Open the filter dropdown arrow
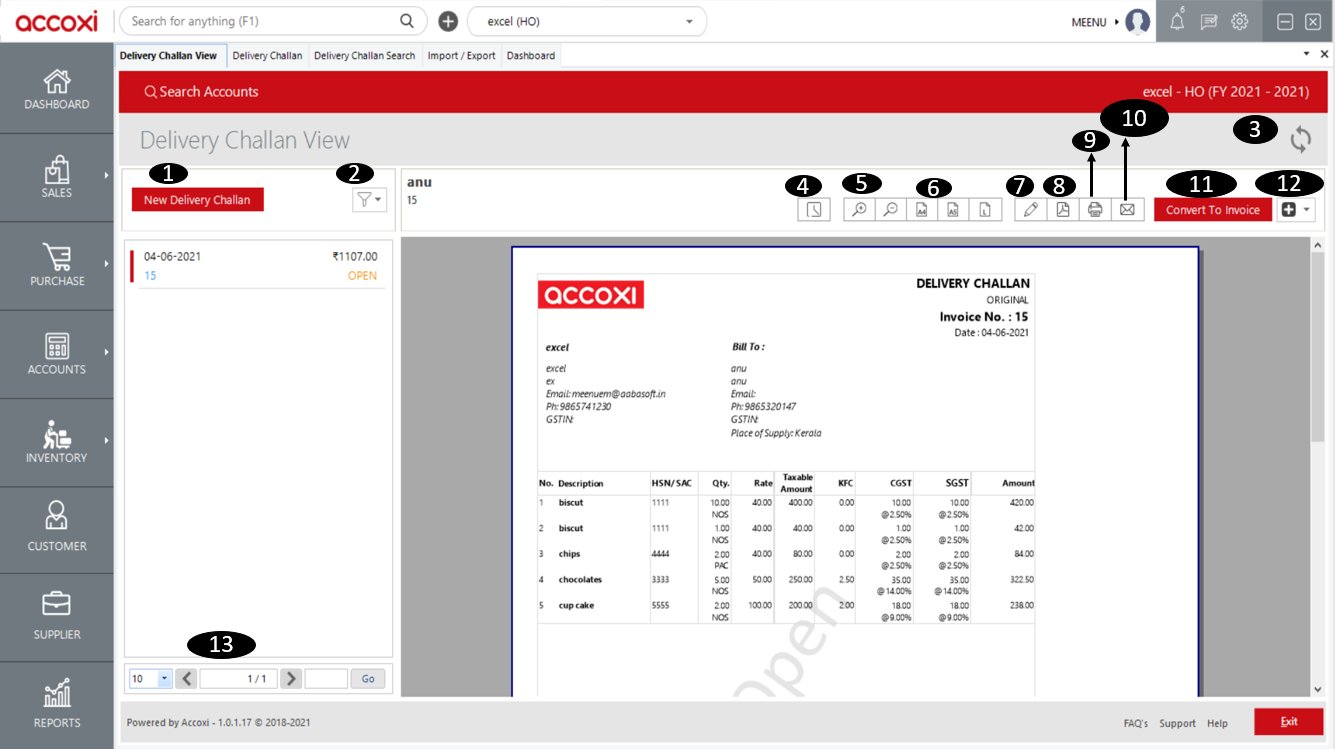The image size is (1335, 749). click(377, 199)
